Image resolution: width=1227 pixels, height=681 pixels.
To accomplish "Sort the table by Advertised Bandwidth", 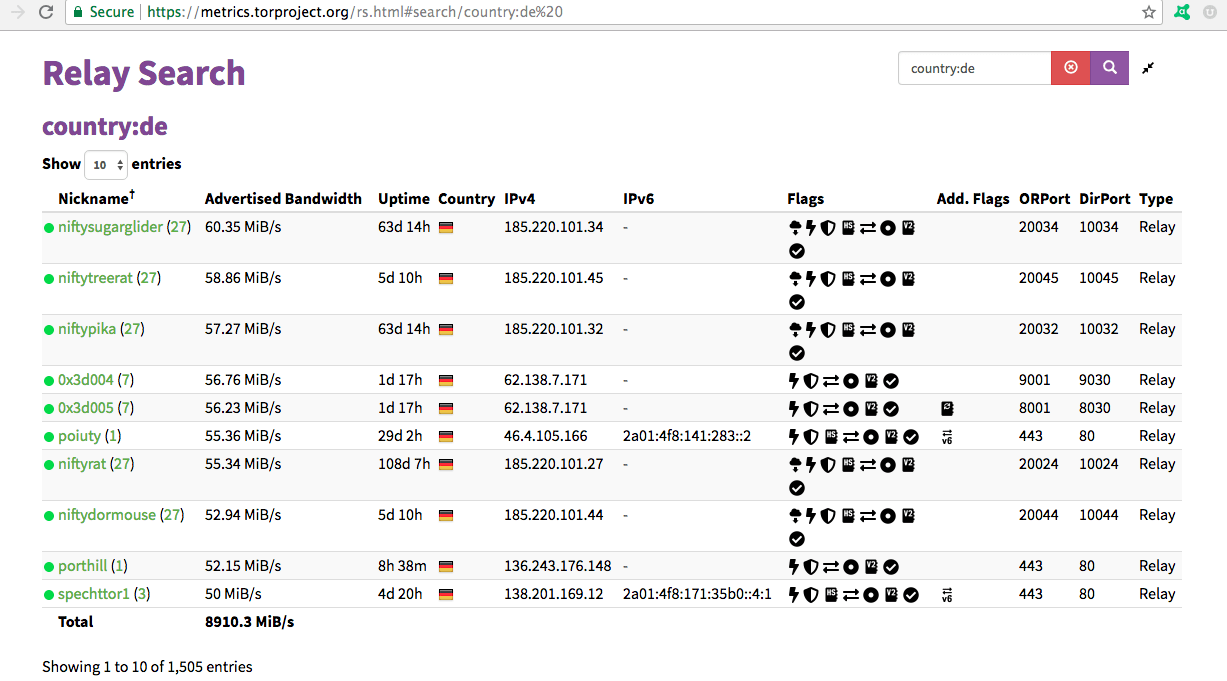I will [x=283, y=198].
